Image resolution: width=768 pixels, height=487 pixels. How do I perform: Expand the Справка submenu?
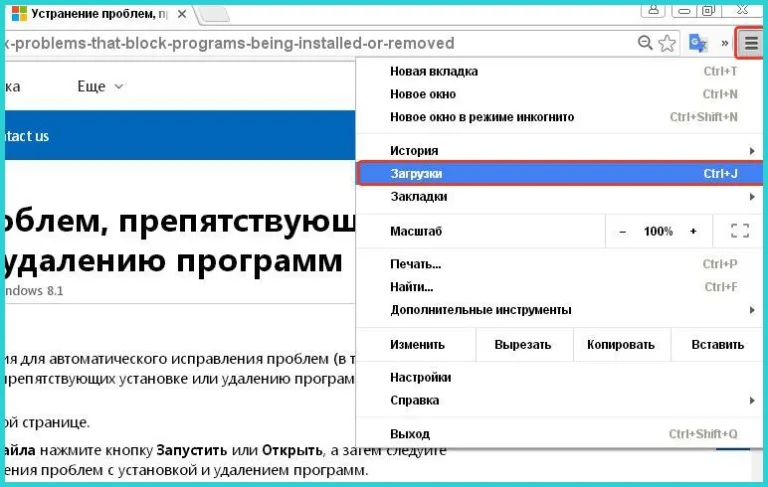tap(559, 400)
